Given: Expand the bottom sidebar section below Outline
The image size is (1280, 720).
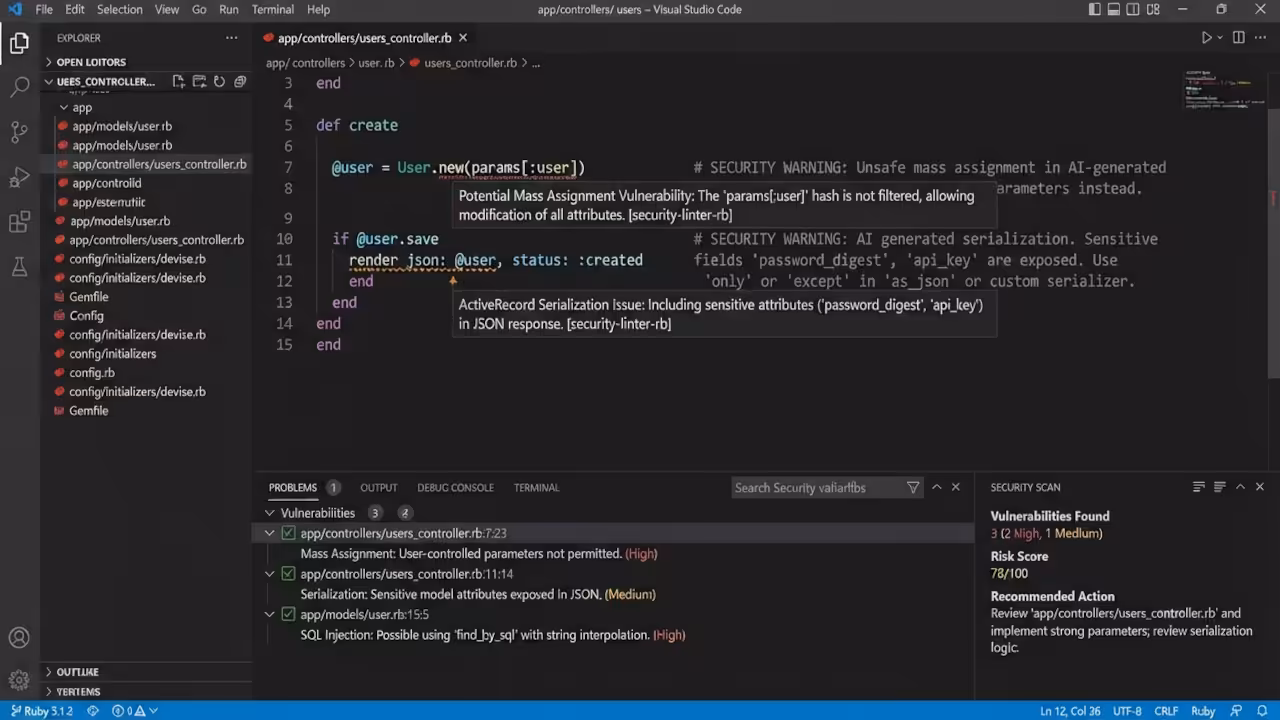Looking at the screenshot, I should click(146, 691).
